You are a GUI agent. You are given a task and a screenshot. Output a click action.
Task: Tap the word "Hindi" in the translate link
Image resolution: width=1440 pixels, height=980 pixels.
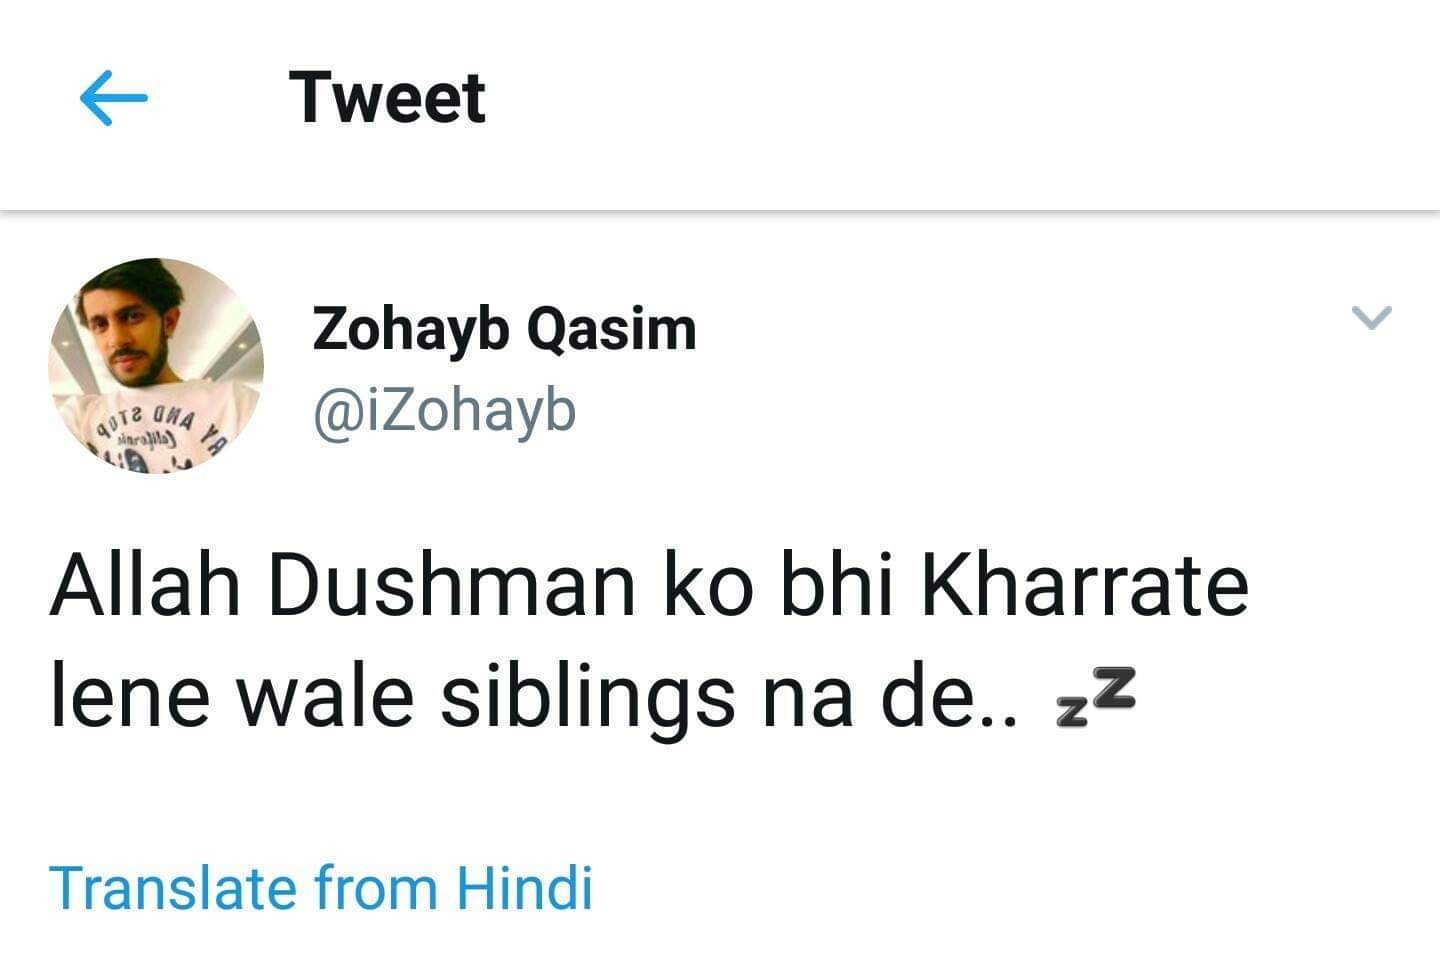[525, 887]
